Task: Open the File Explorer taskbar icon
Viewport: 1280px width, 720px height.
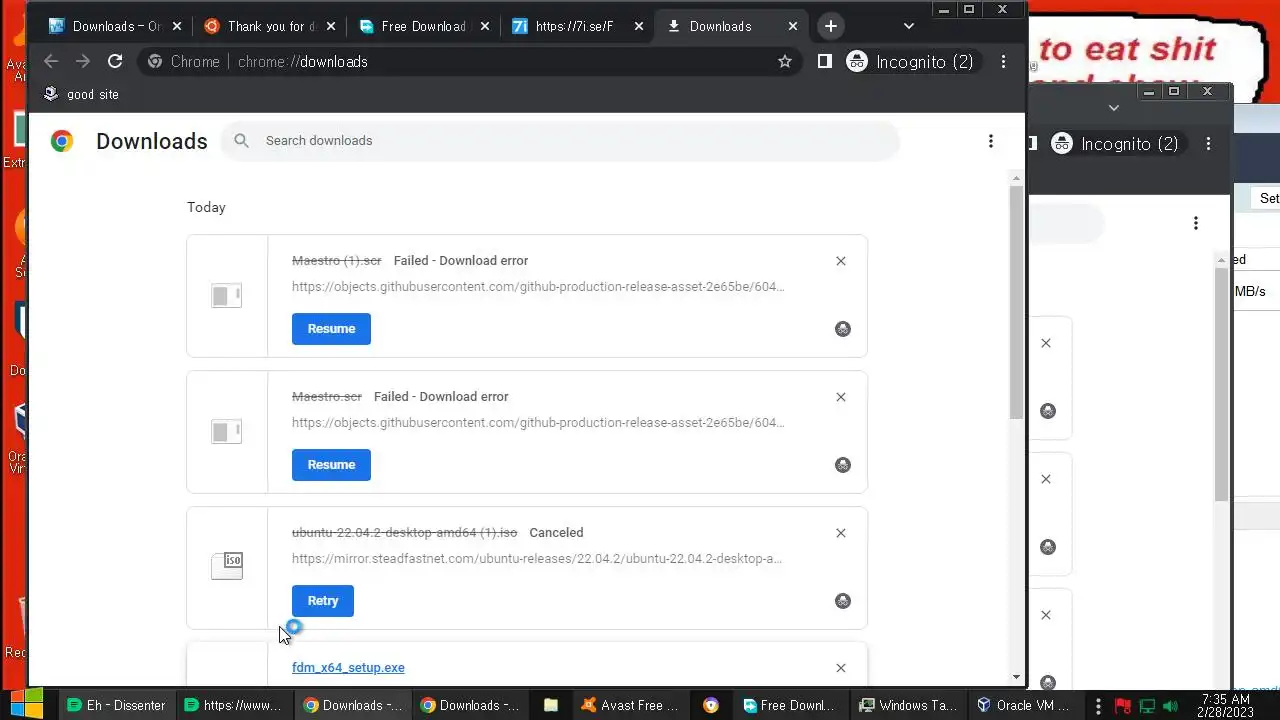Action: (x=550, y=705)
